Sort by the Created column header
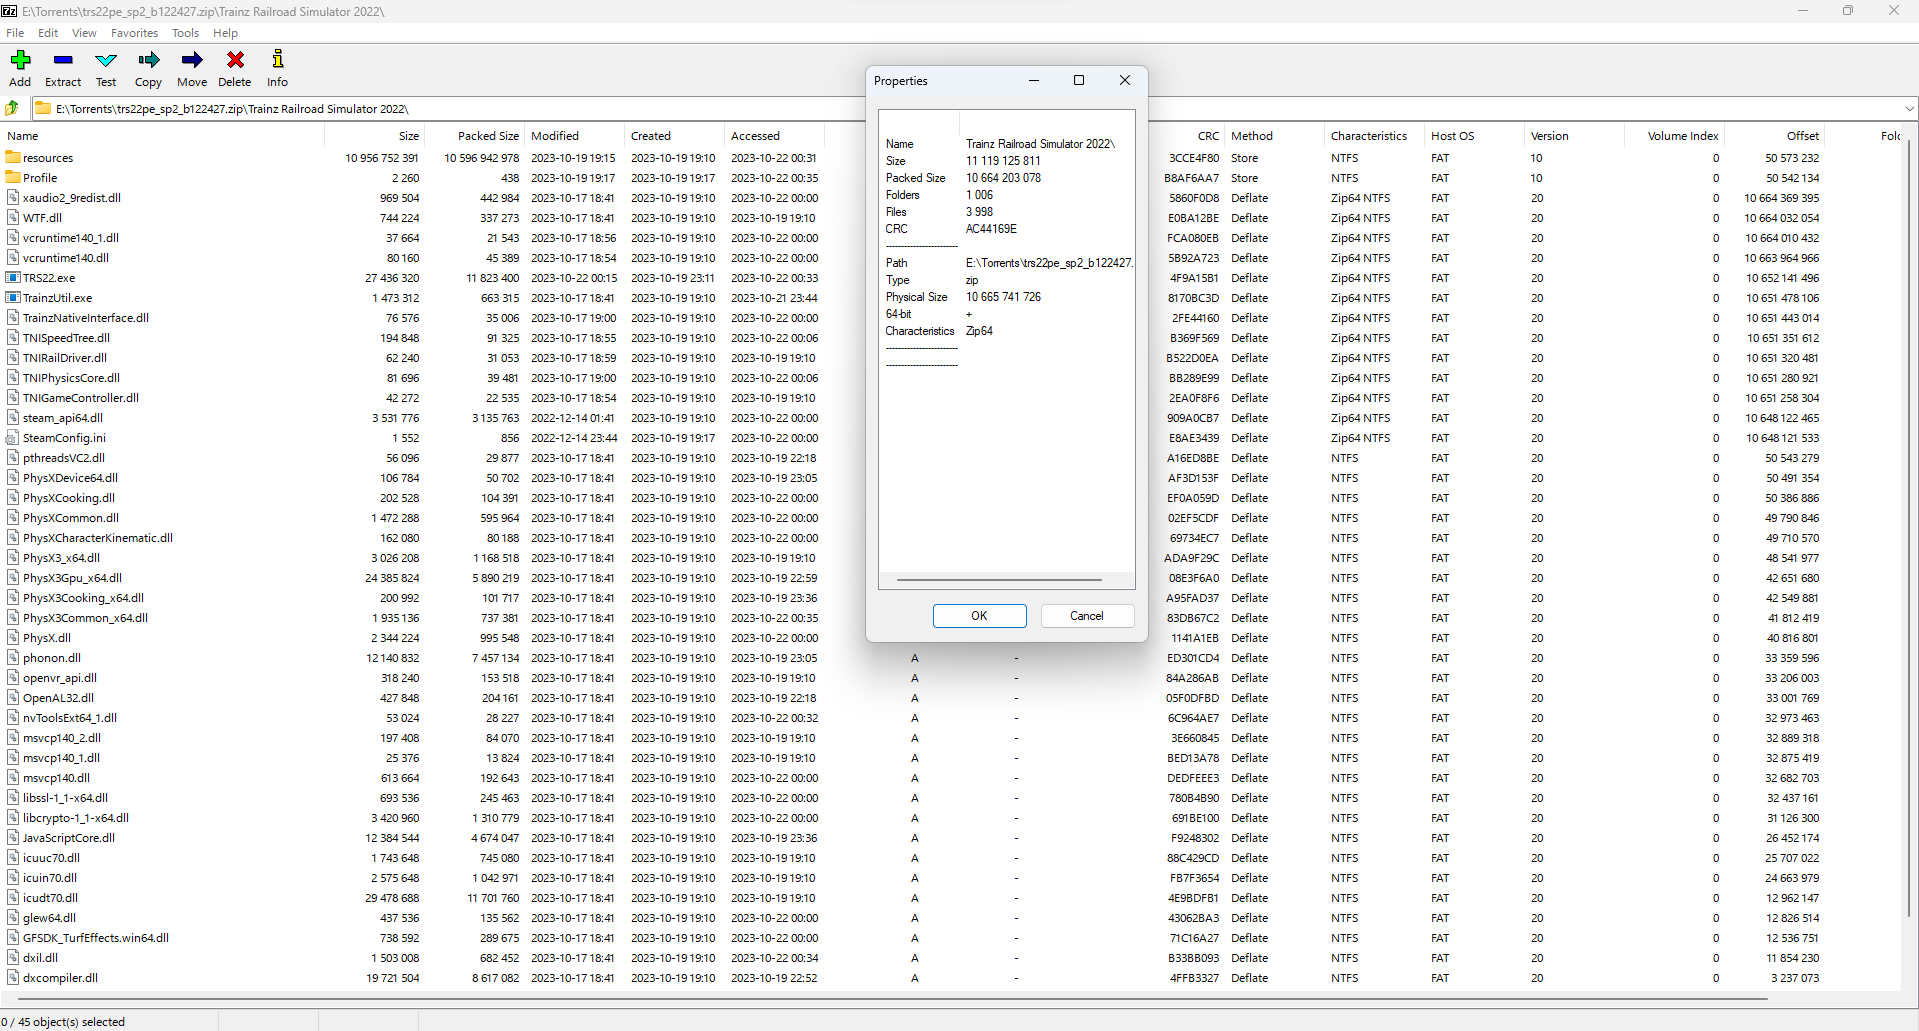The height and width of the screenshot is (1031, 1919). point(675,136)
